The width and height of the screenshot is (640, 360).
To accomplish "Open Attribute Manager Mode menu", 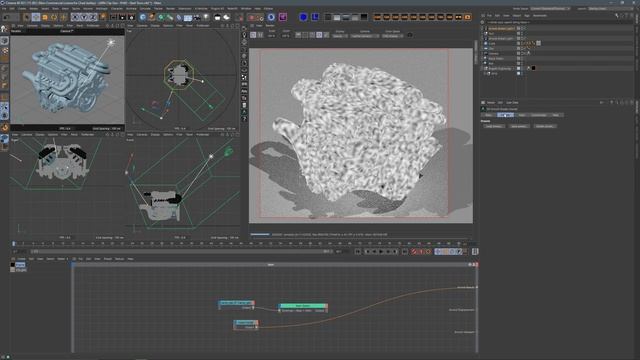I will point(491,102).
